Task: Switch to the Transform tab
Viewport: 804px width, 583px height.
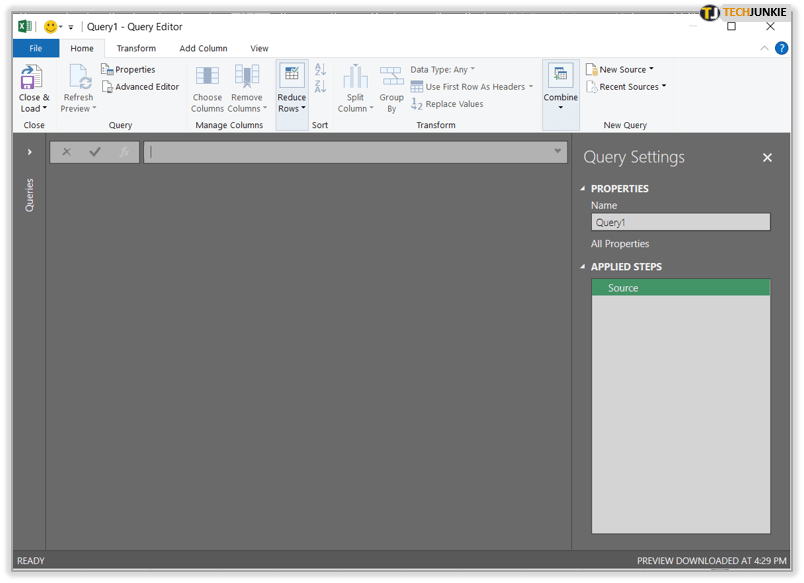Action: 136,48
